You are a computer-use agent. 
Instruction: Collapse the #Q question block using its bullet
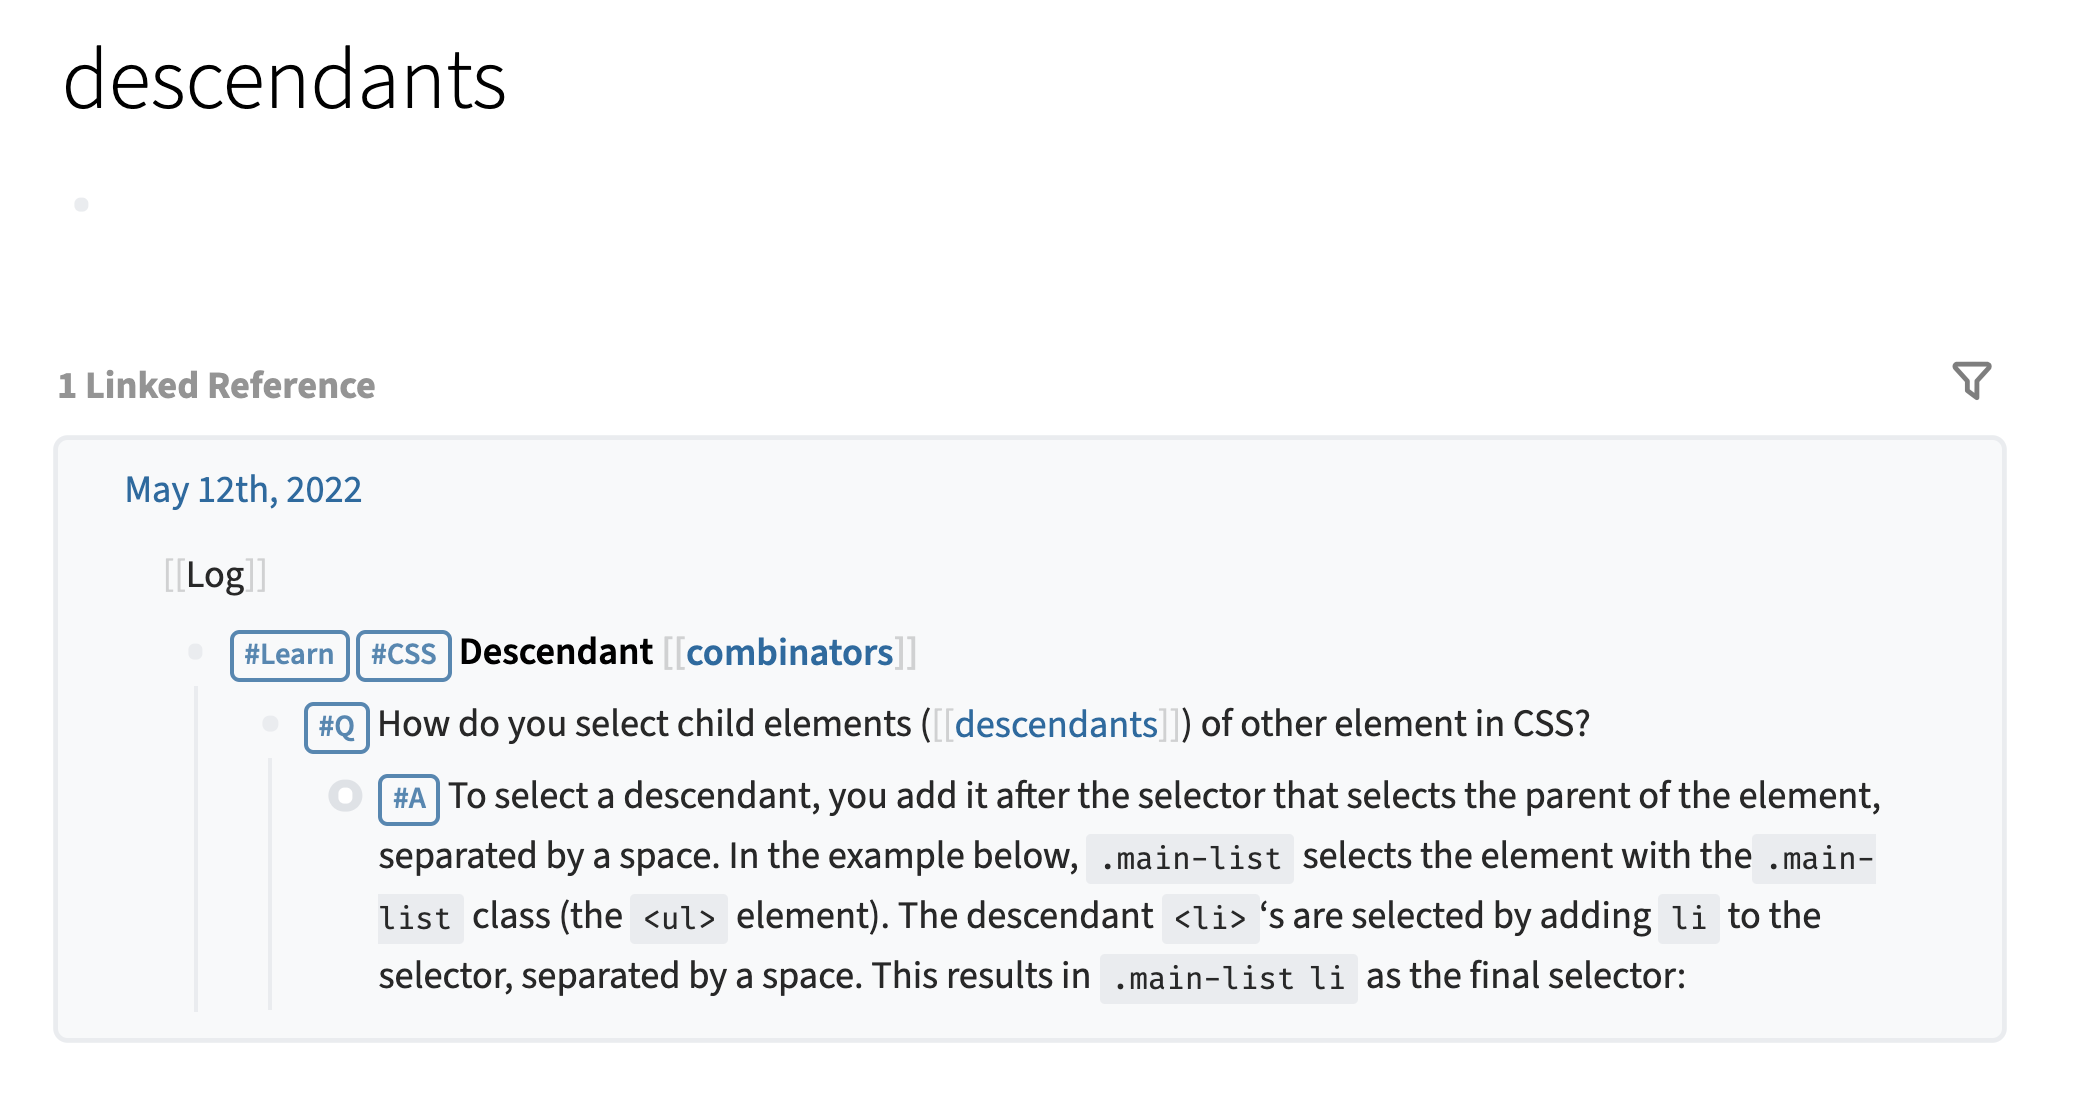point(270,723)
